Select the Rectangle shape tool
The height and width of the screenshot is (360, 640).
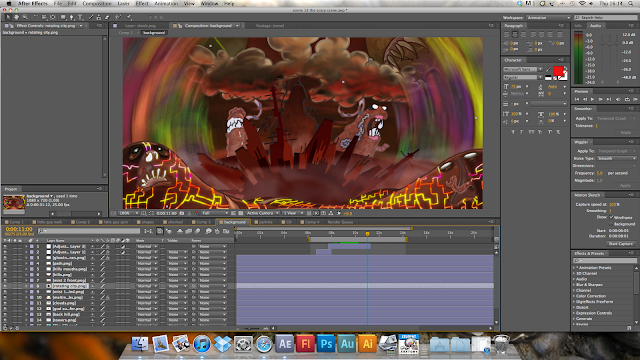63,17
